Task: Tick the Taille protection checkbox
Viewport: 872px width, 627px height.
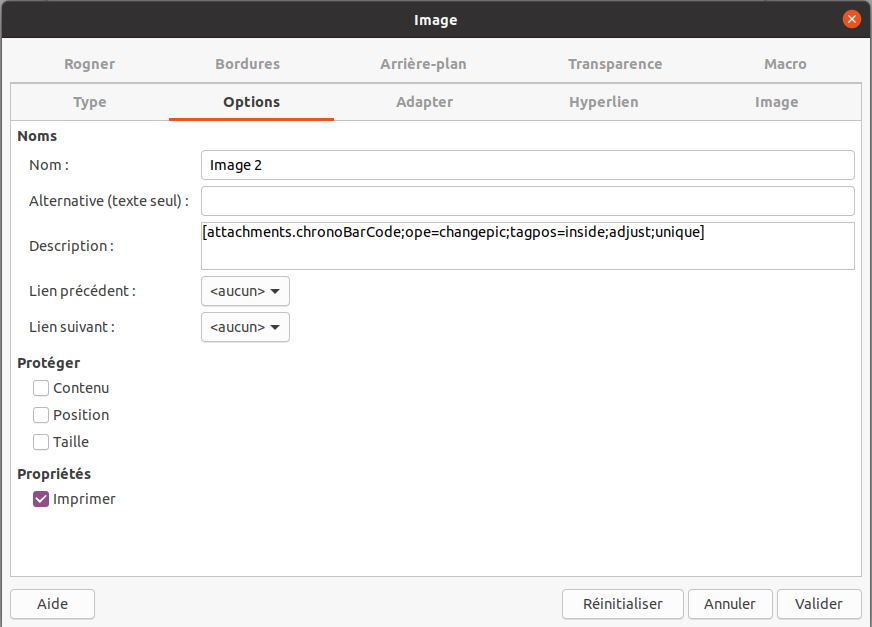Action: 41,442
